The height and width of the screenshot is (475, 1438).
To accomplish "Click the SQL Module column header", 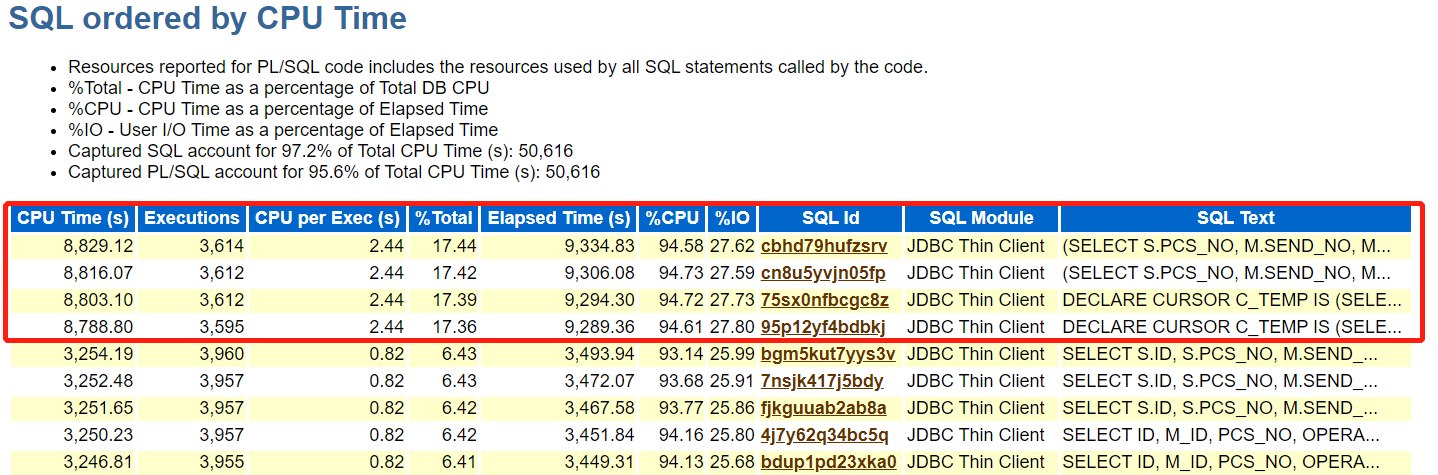I will pyautogui.click(x=981, y=218).
